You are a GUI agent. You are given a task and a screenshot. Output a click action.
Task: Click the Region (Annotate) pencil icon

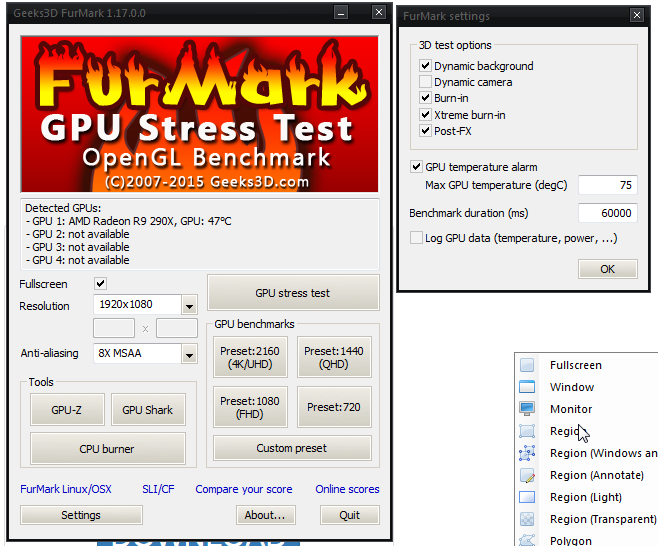[x=527, y=475]
